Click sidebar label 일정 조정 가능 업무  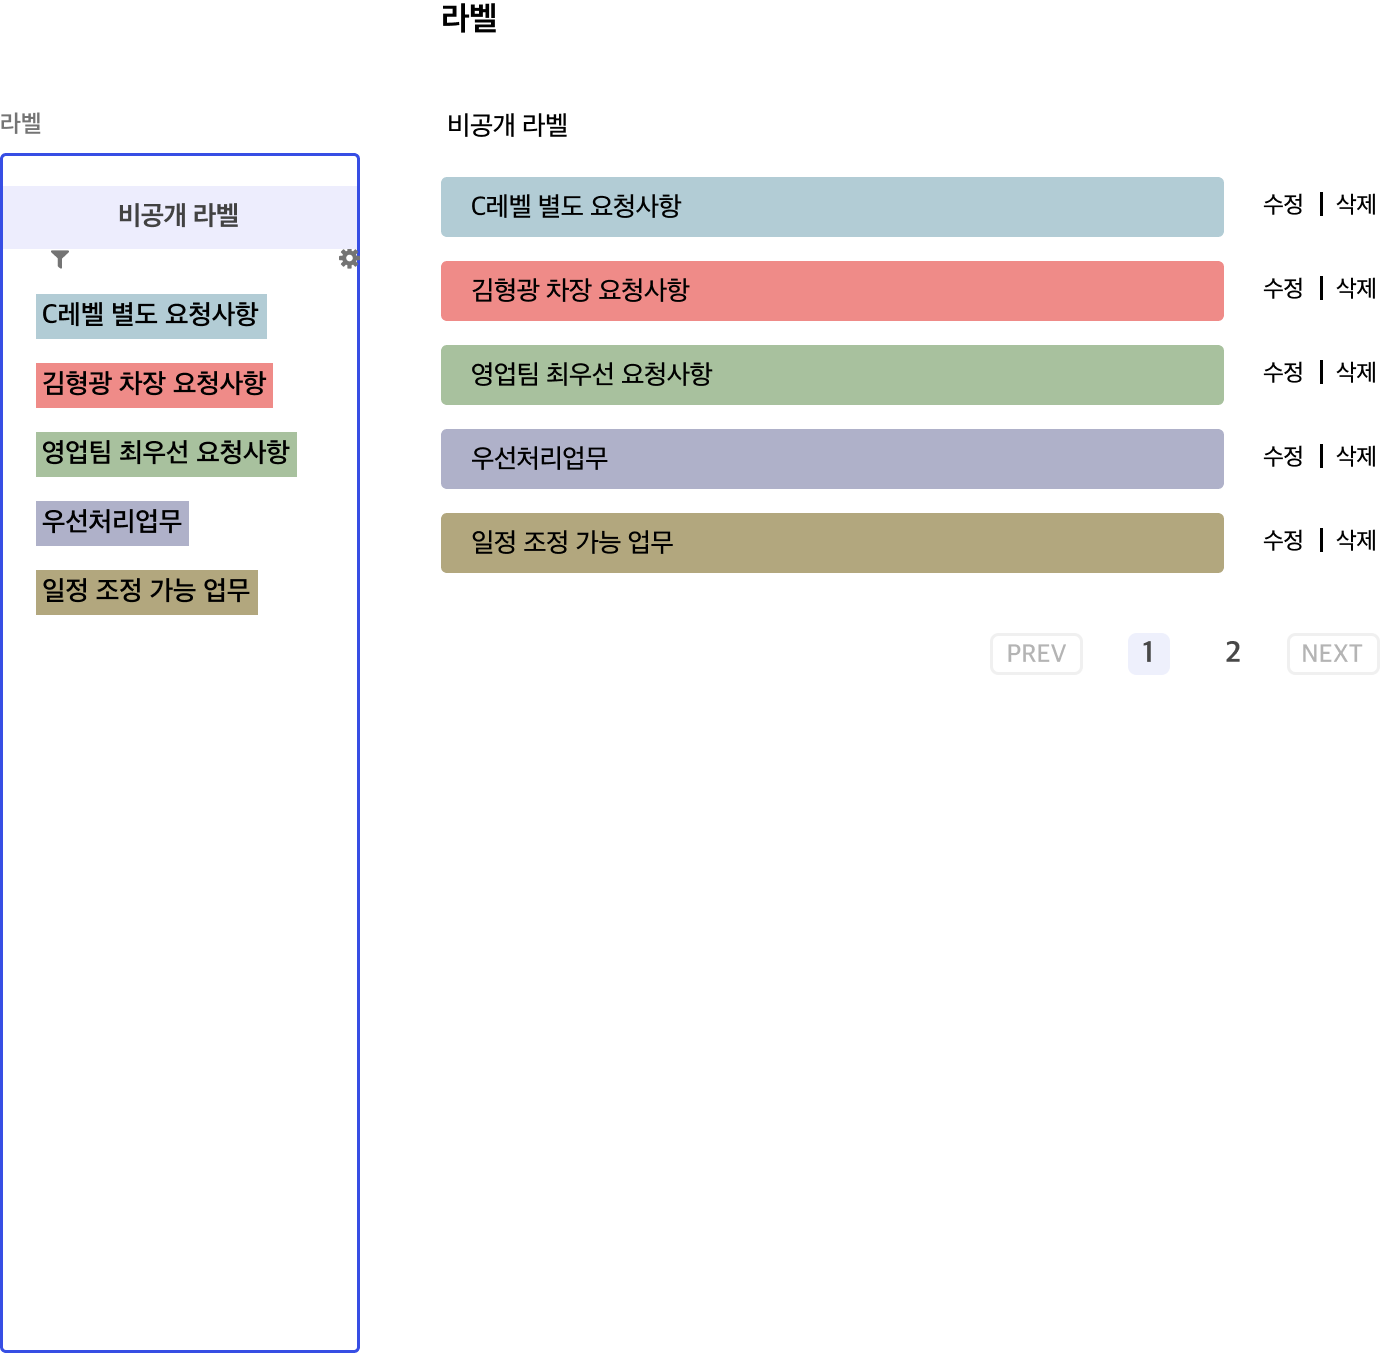pos(147,592)
